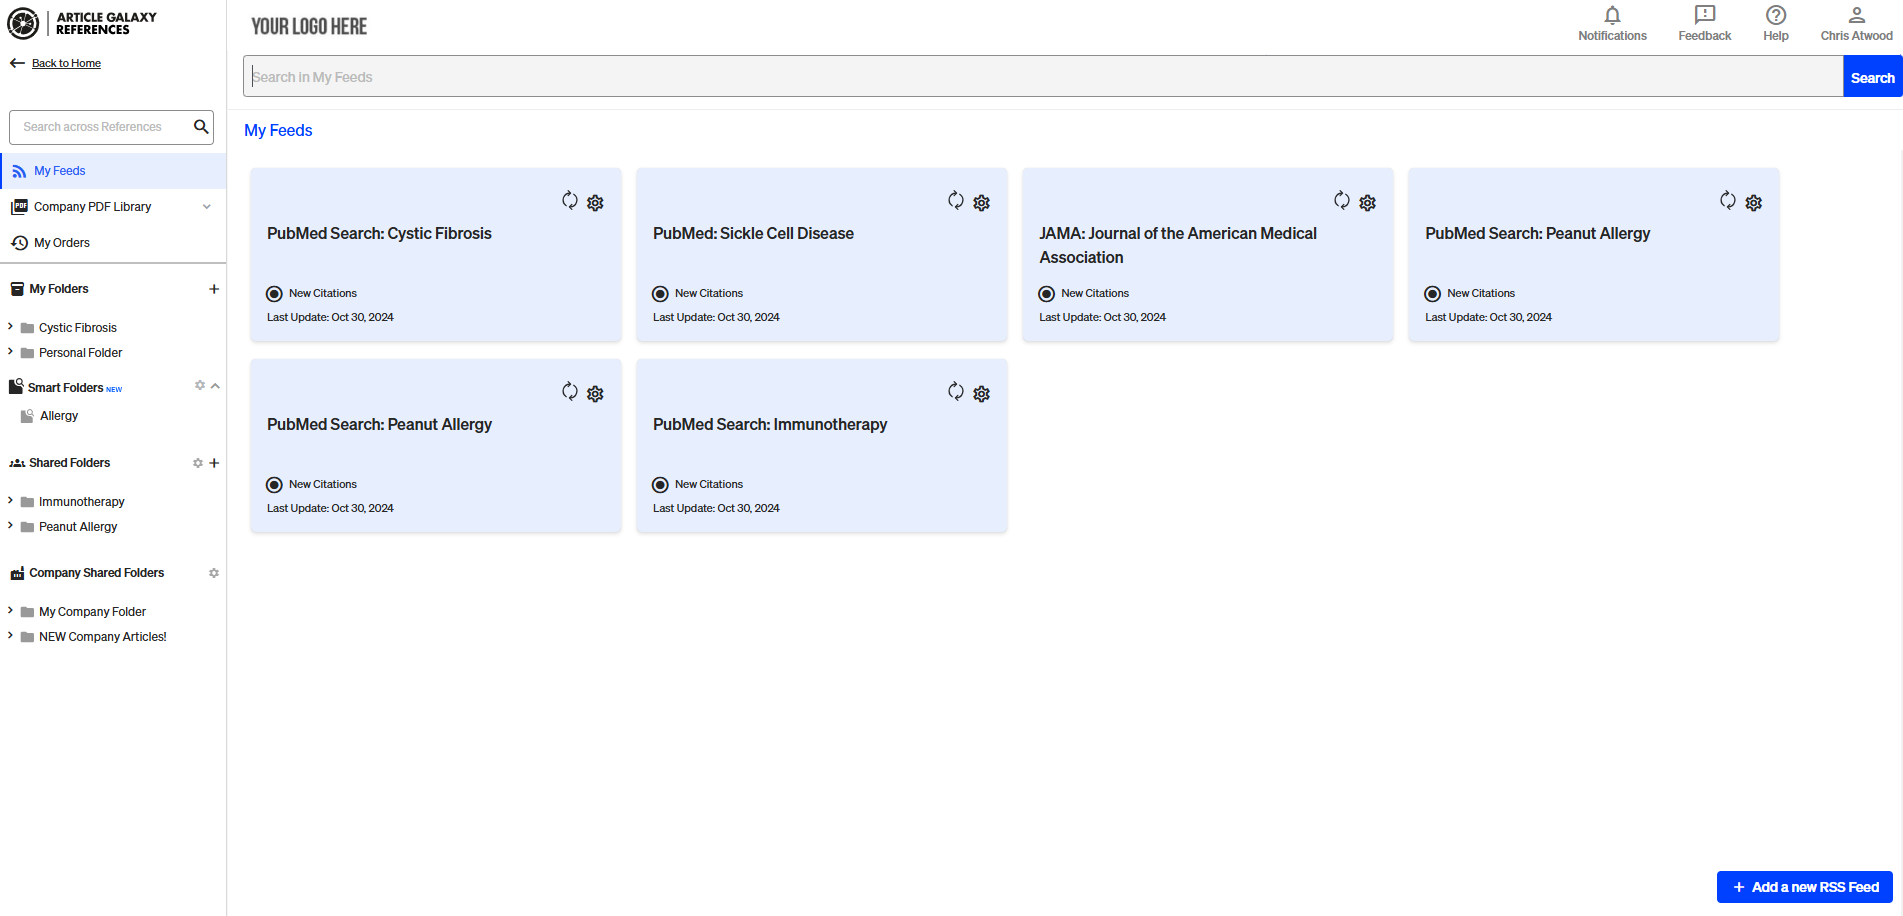The image size is (1903, 916).
Task: Focus the Search across References field
Action: (100, 127)
